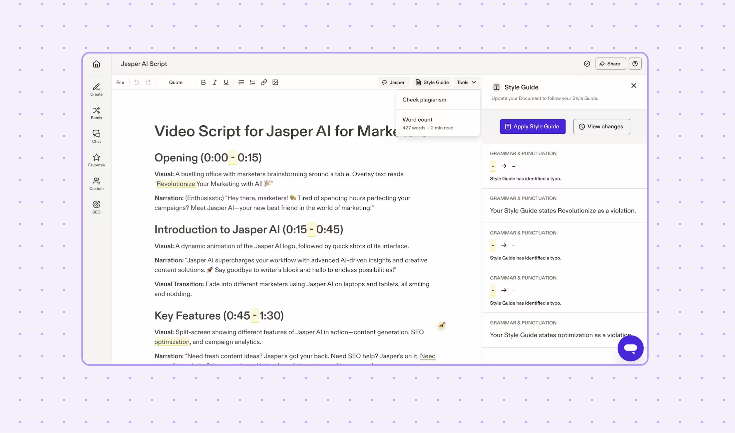
Task: Toggle italic formatting
Action: pos(215,82)
